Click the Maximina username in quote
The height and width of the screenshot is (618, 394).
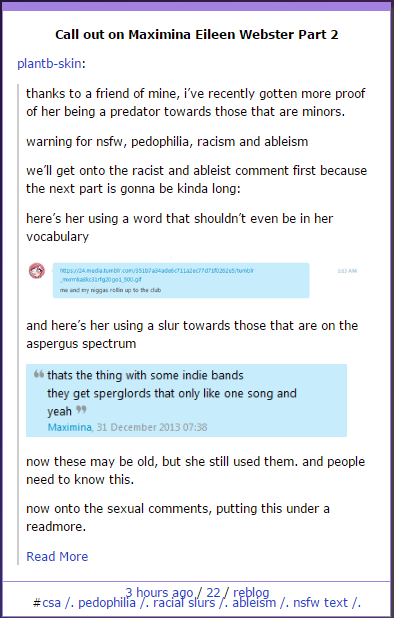coord(69,427)
